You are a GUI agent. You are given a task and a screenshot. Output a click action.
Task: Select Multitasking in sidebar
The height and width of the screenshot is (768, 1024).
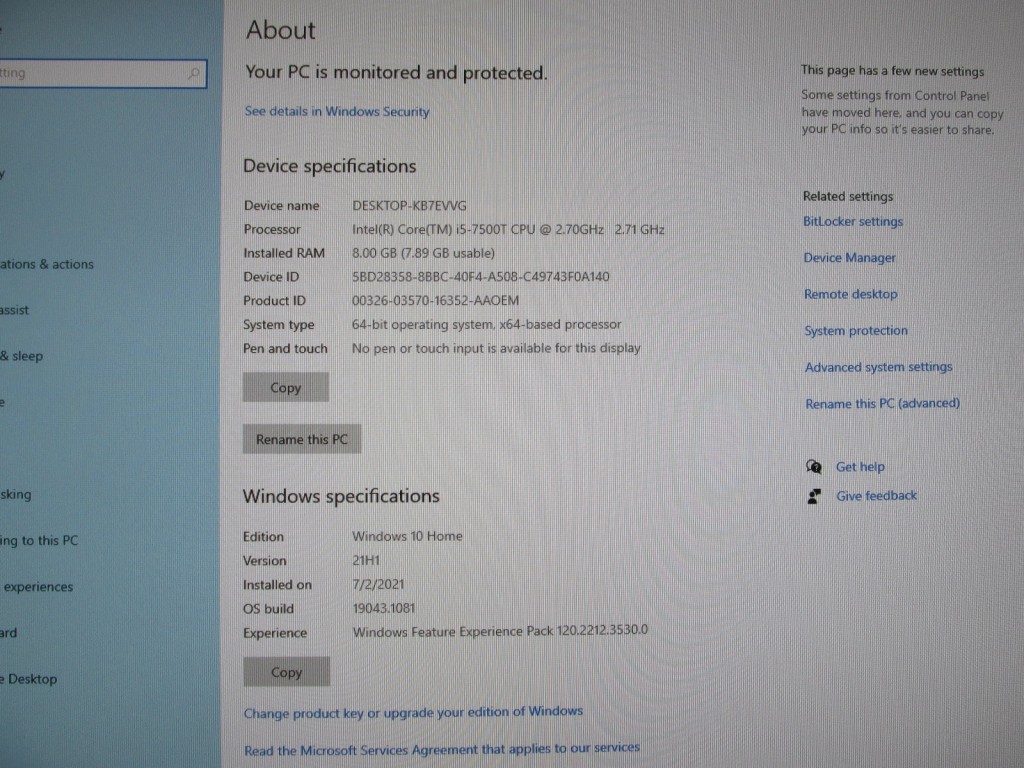coord(16,494)
